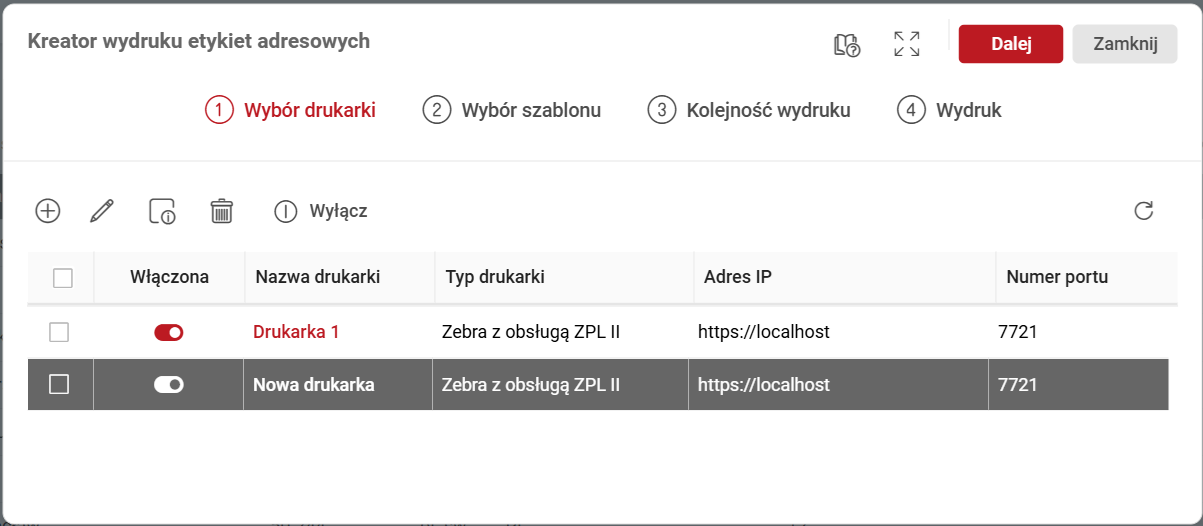The width and height of the screenshot is (1203, 526).
Task: Check the select-all header checkbox
Action: 63,278
